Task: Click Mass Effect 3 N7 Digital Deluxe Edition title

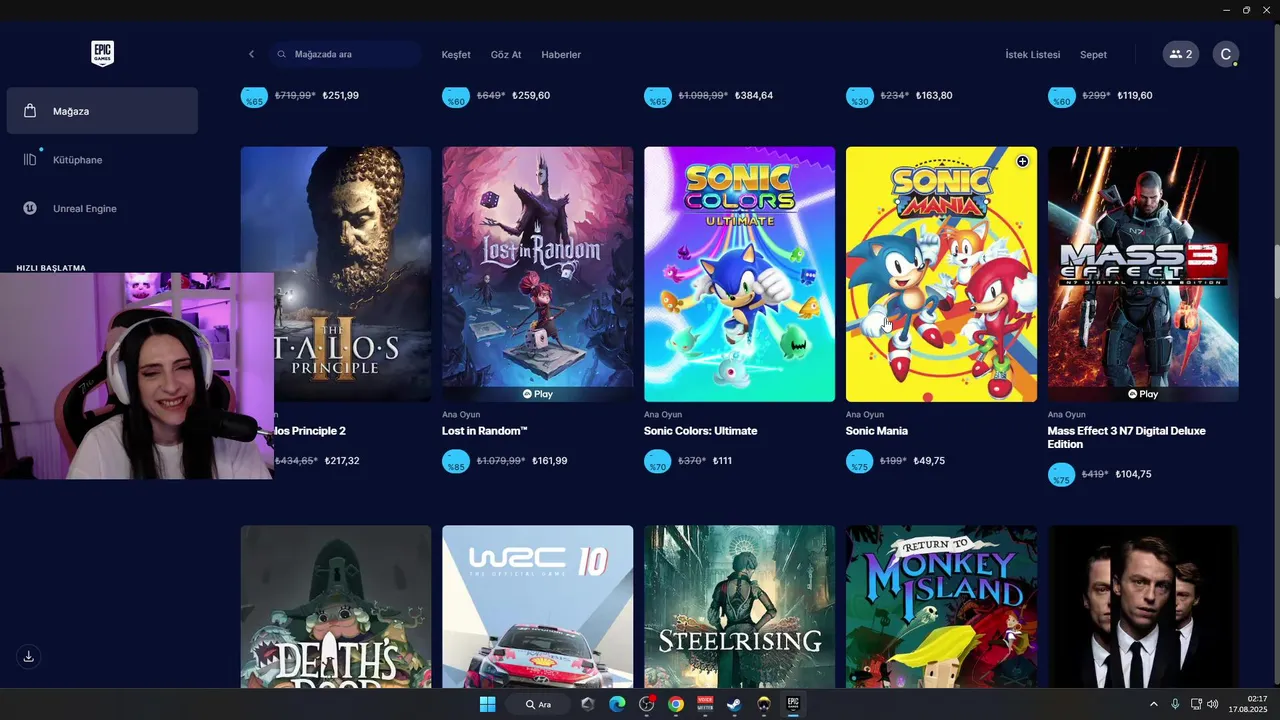Action: point(1126,437)
